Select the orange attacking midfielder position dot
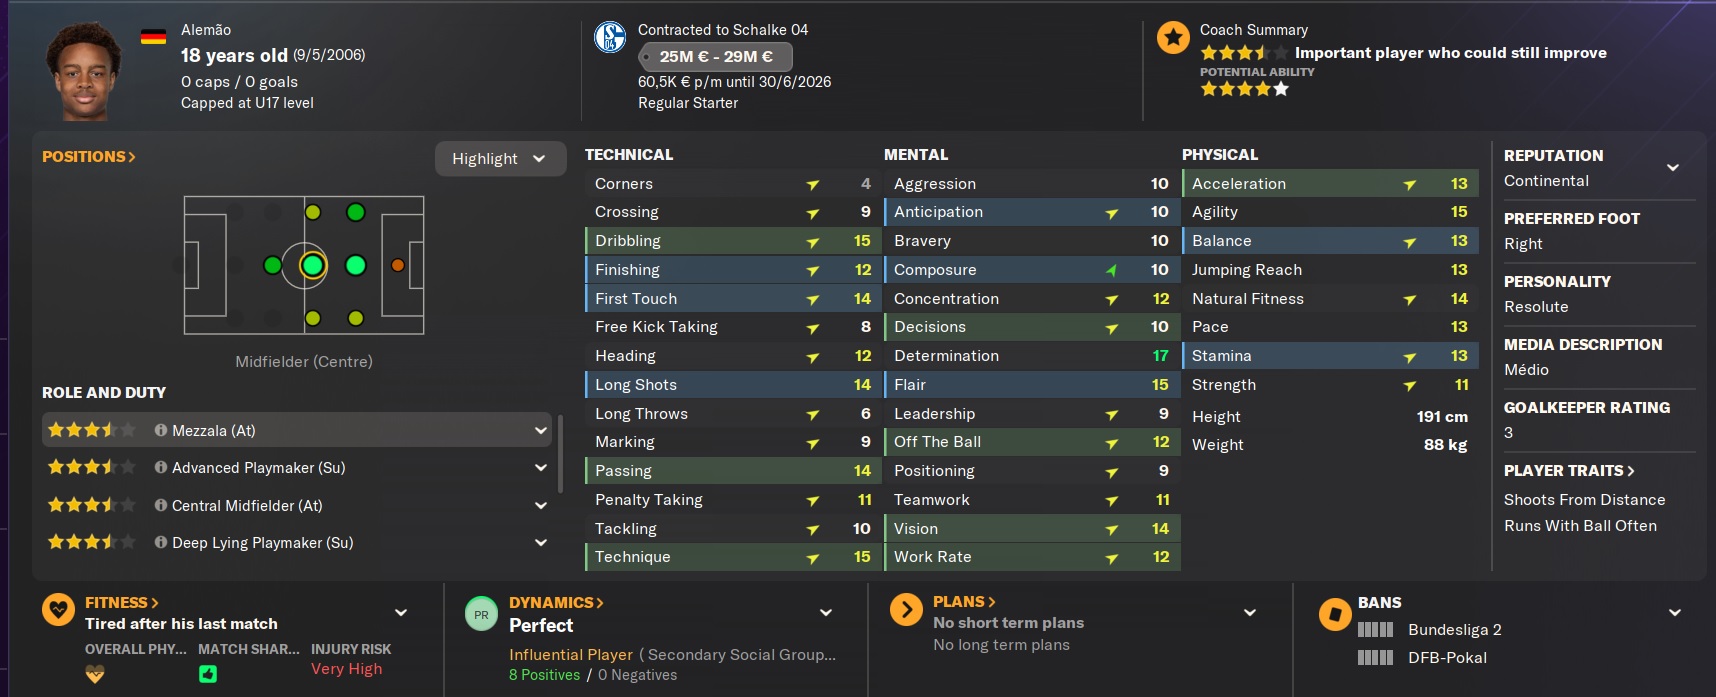 [398, 265]
